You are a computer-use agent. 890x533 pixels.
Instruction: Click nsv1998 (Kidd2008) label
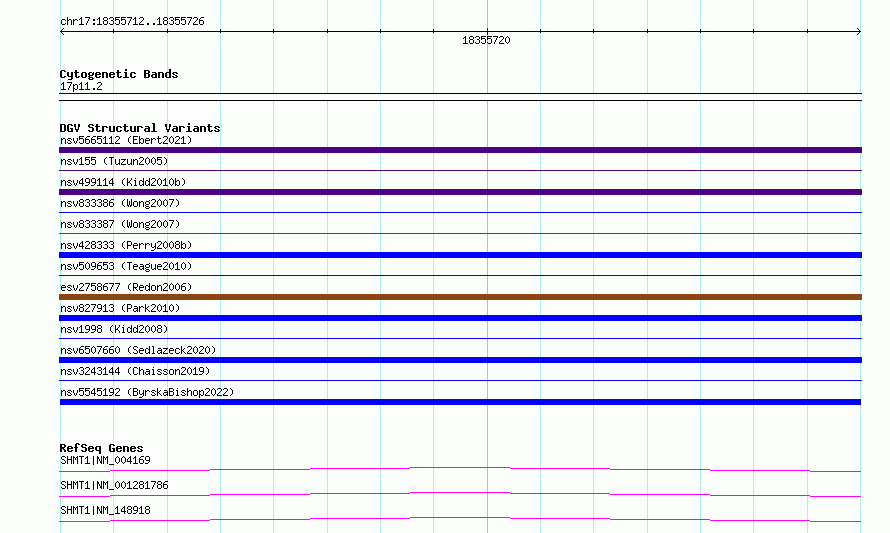tap(114, 329)
